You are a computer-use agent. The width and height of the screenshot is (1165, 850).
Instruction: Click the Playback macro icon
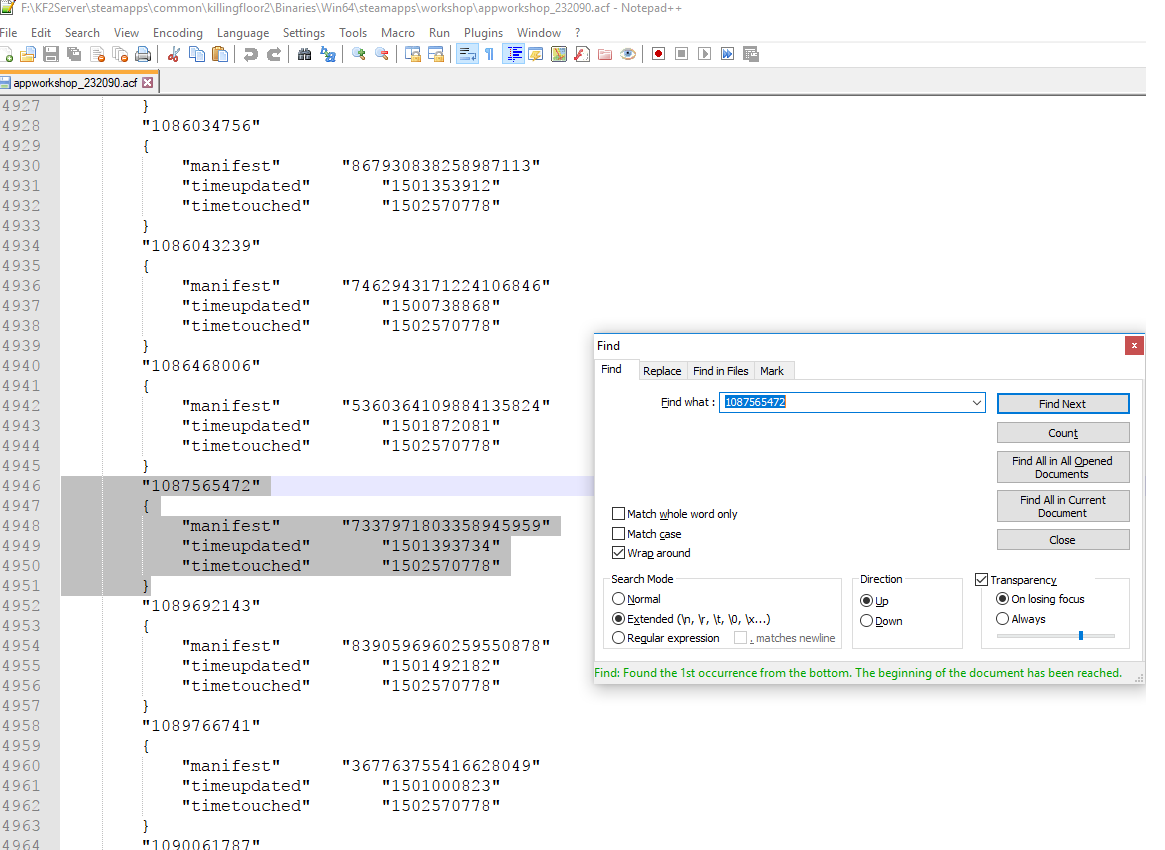click(x=704, y=54)
